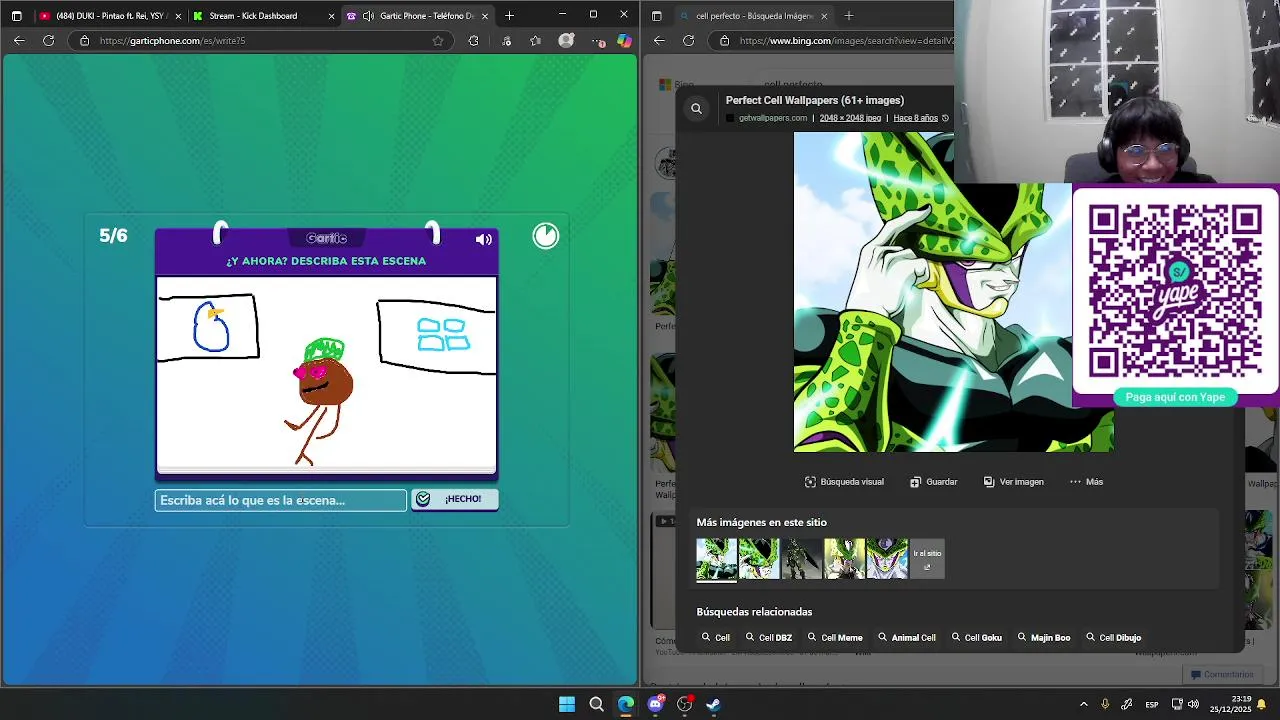Image resolution: width=1280 pixels, height=720 pixels.
Task: Expand the Más options menu
Action: click(x=1086, y=482)
